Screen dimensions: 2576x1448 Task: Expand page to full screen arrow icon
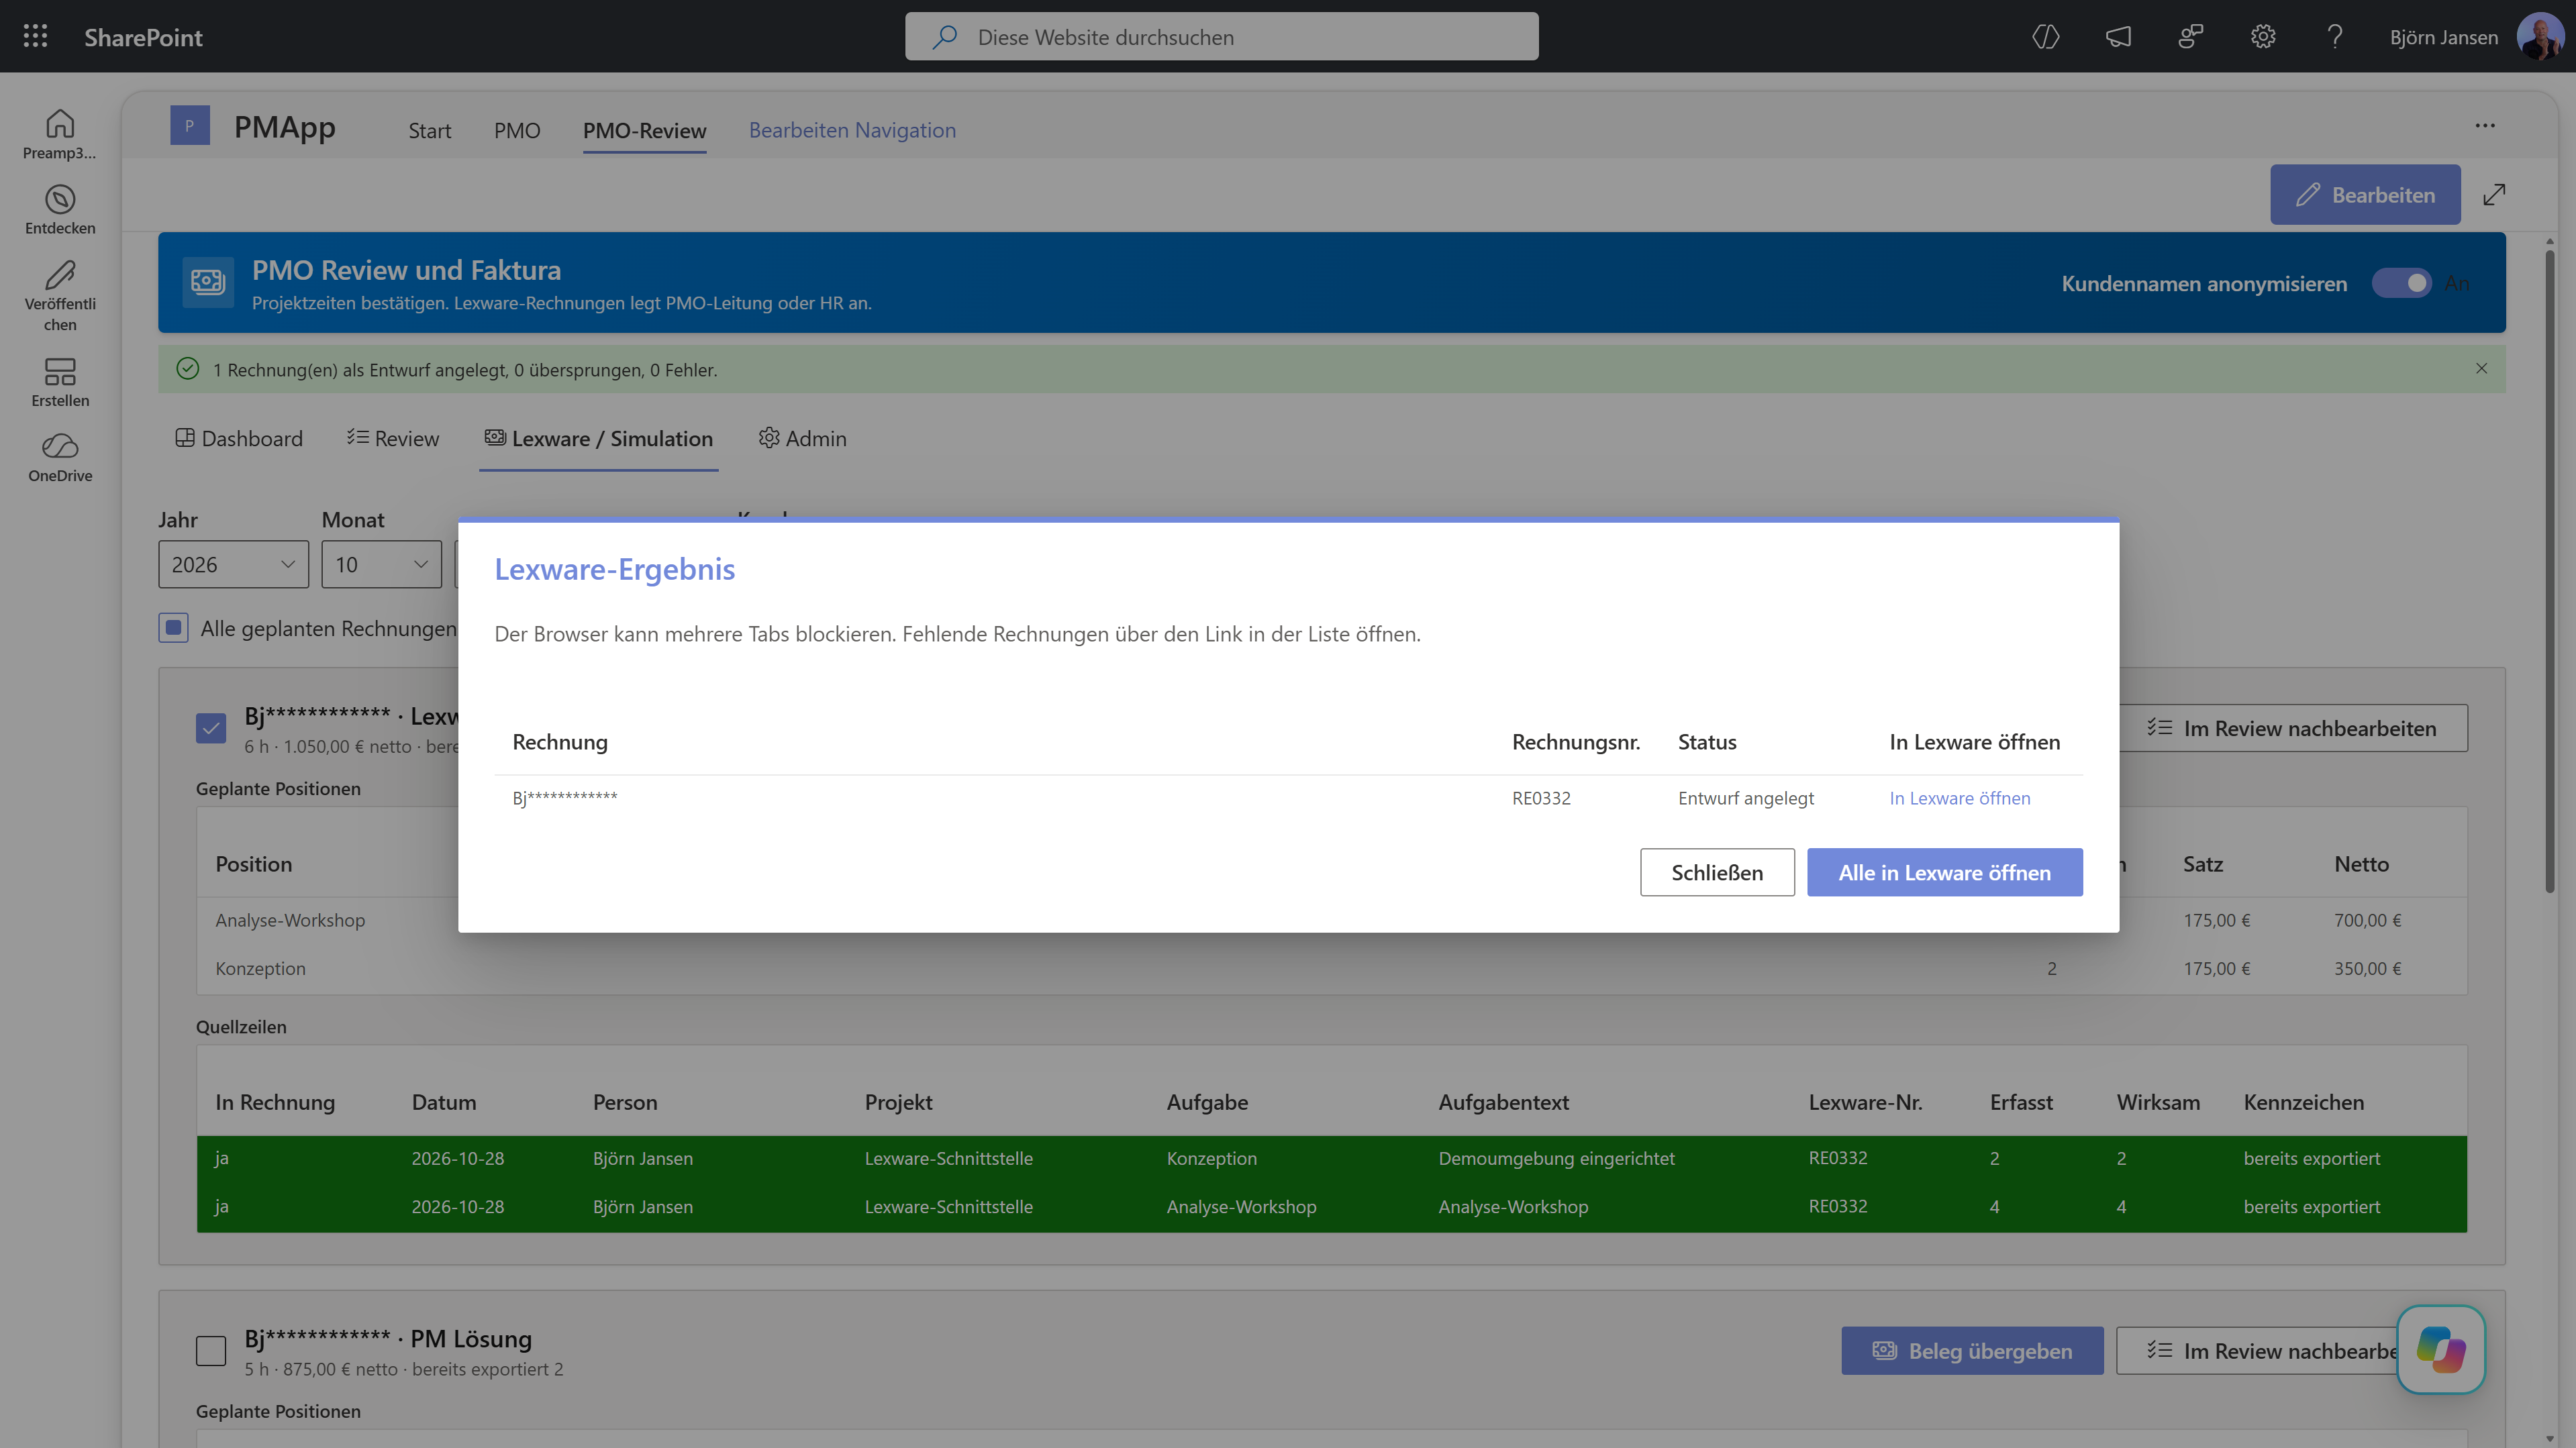[2494, 194]
